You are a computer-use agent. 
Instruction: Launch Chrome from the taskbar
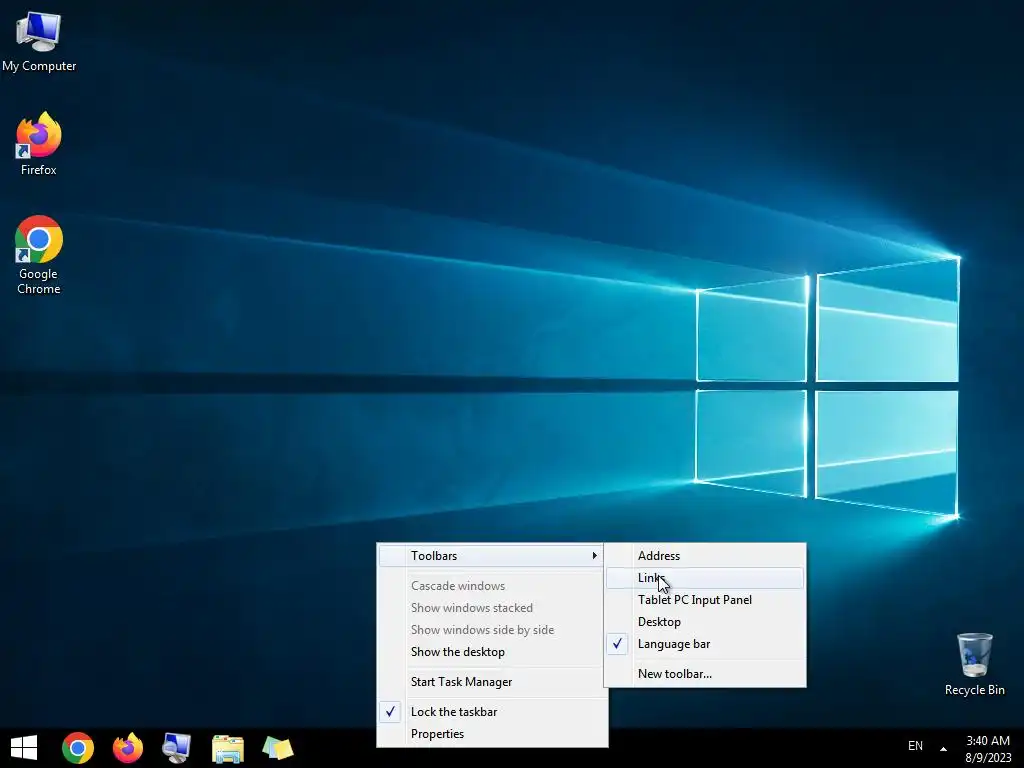pyautogui.click(x=78, y=748)
